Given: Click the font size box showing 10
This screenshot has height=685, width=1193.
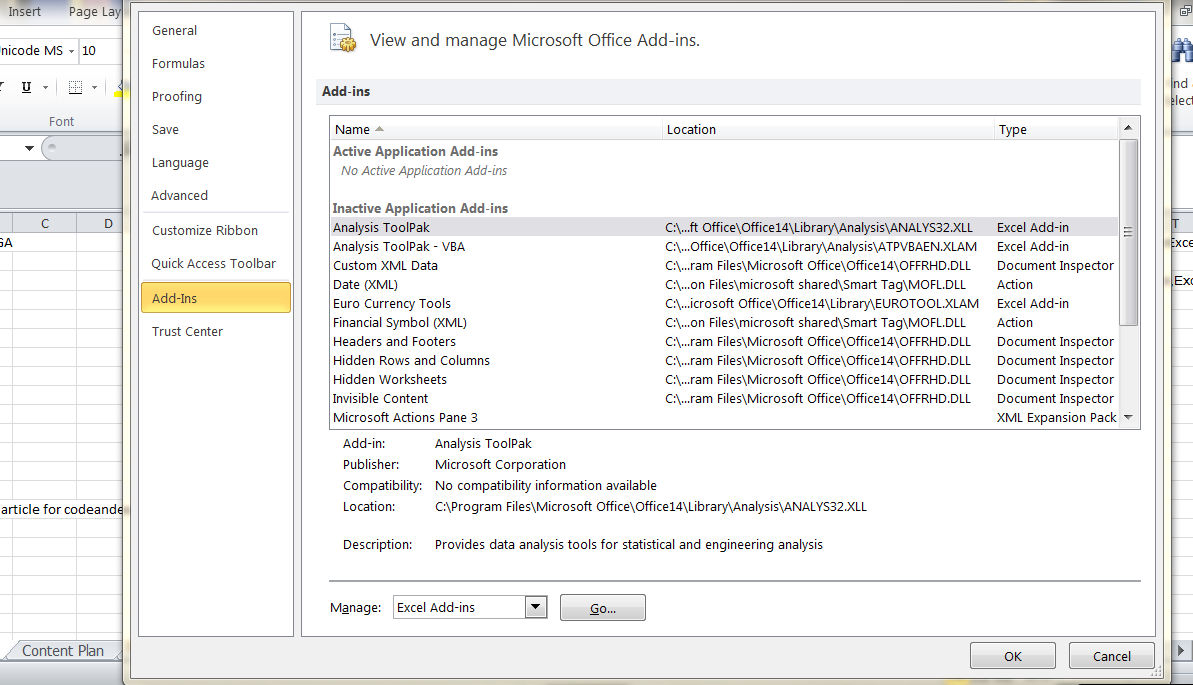Looking at the screenshot, I should 100,51.
